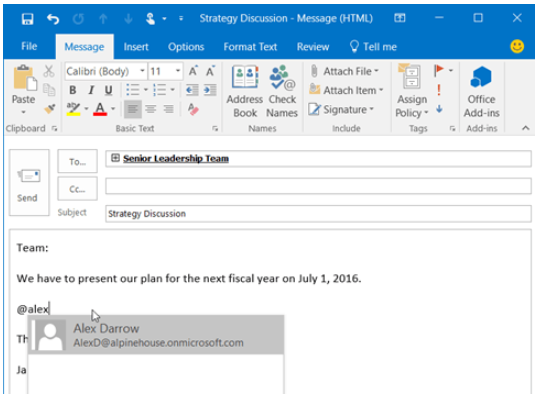Click the Follow Up flag icon
This screenshot has height=400, width=539.
click(439, 71)
